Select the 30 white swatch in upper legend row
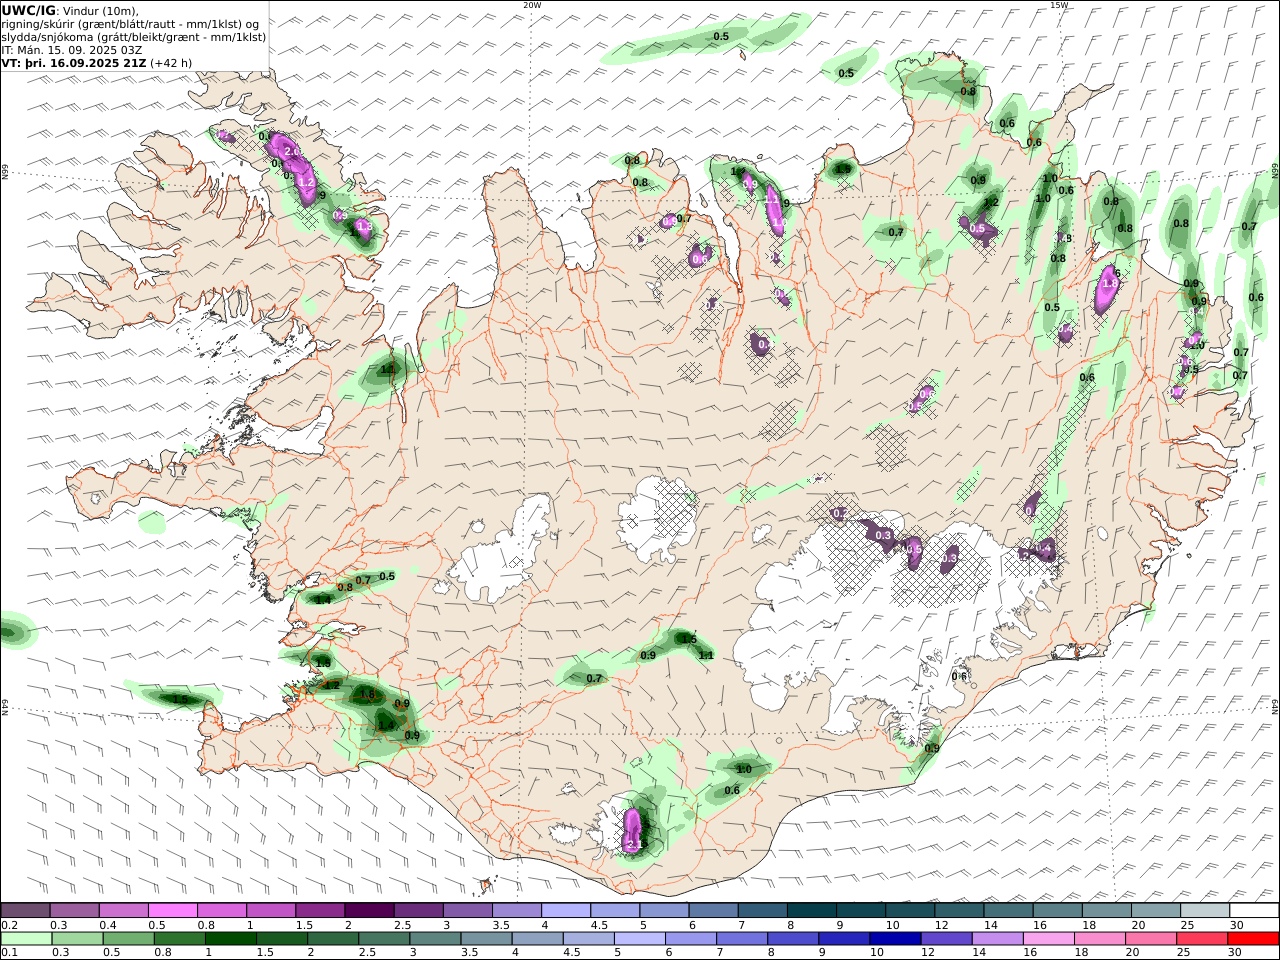Viewport: 1280px width, 960px height. click(x=1253, y=910)
